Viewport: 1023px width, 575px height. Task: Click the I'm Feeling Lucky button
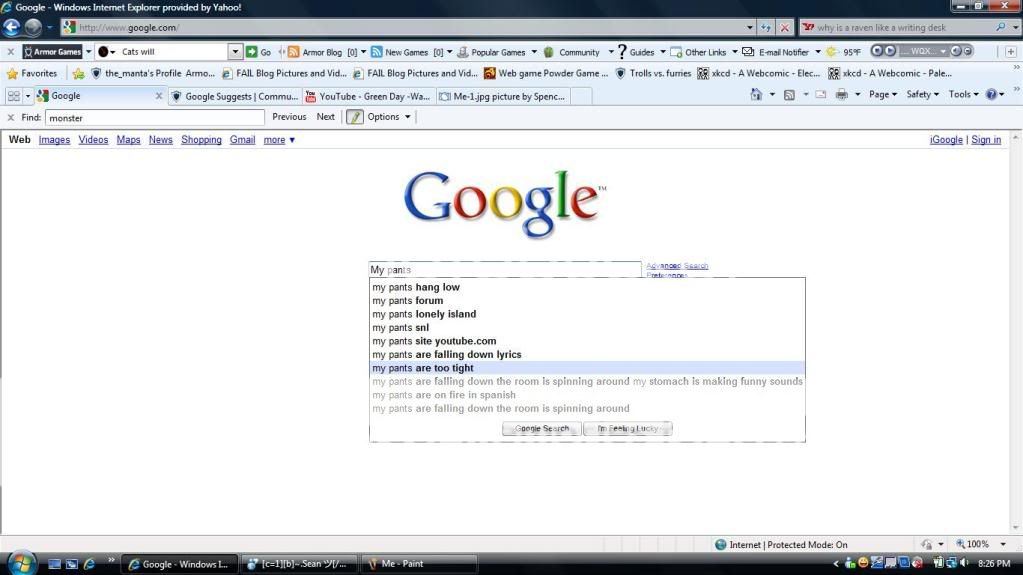point(628,429)
